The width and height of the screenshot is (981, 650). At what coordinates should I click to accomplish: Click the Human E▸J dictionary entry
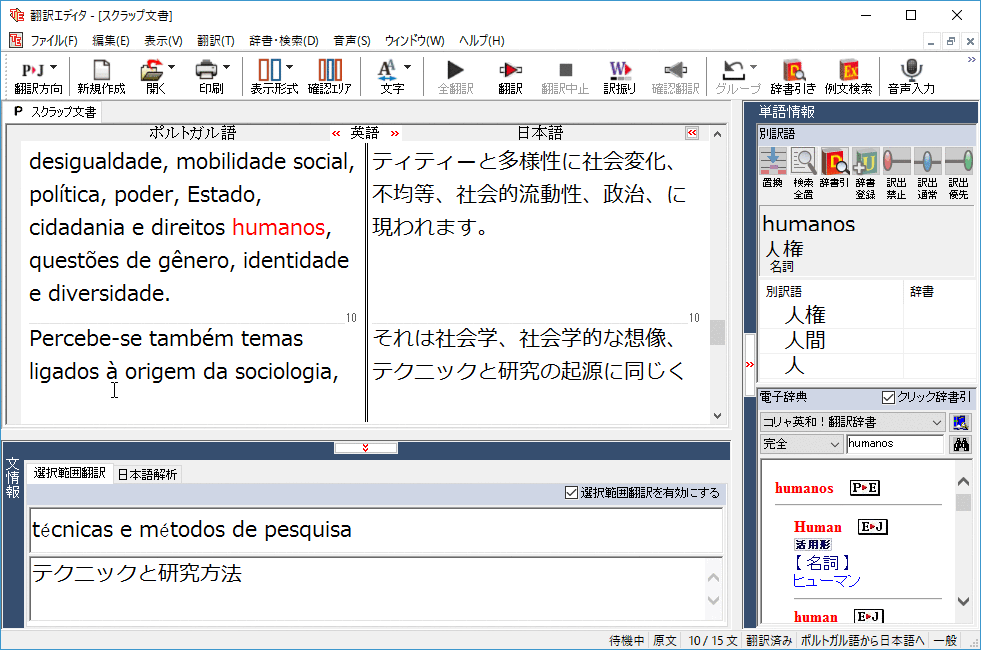pyautogui.click(x=841, y=527)
